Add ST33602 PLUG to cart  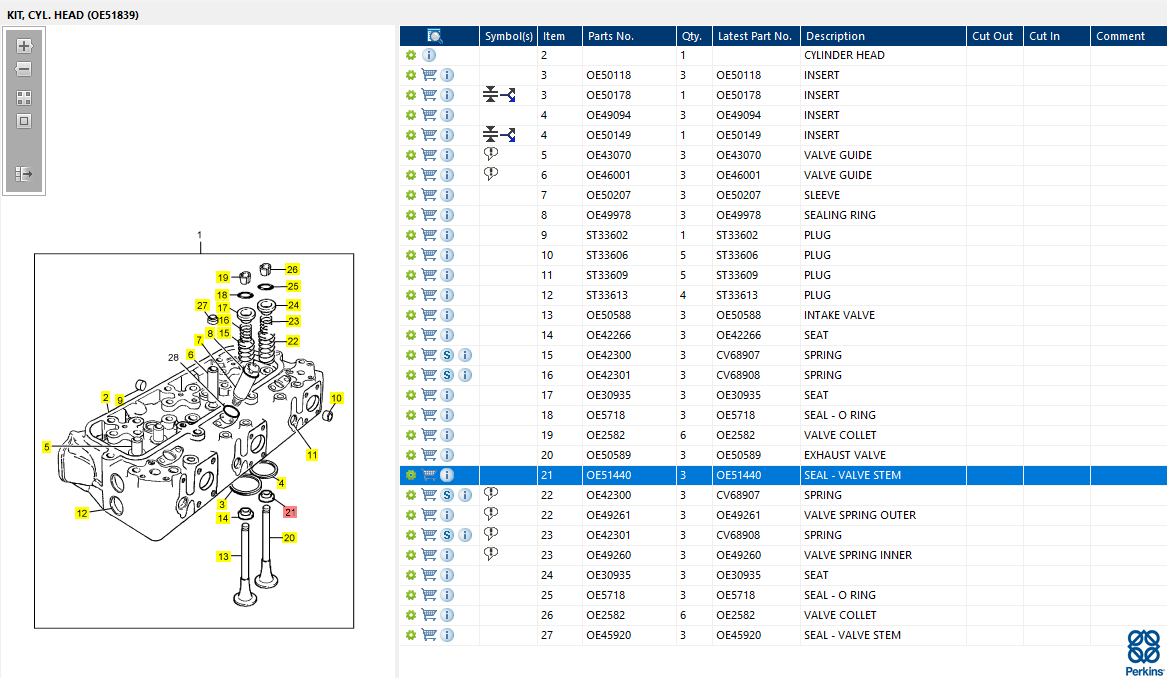429,235
